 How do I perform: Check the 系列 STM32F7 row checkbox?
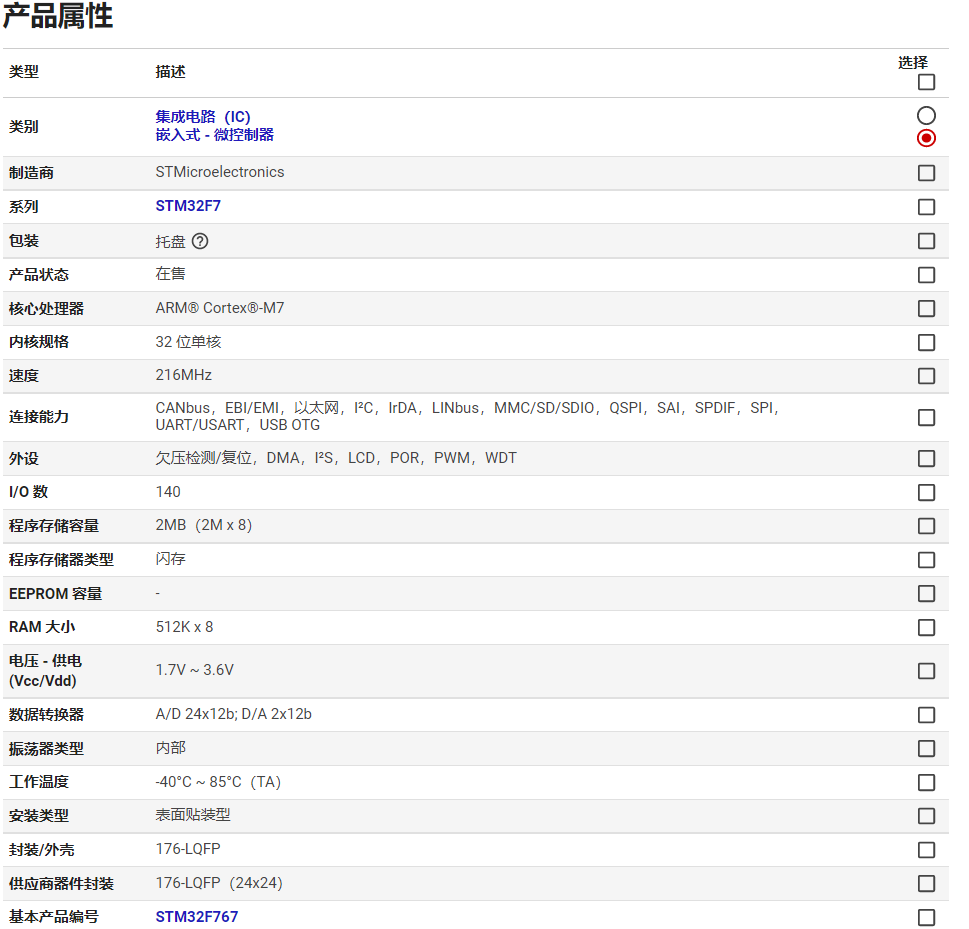coord(926,207)
